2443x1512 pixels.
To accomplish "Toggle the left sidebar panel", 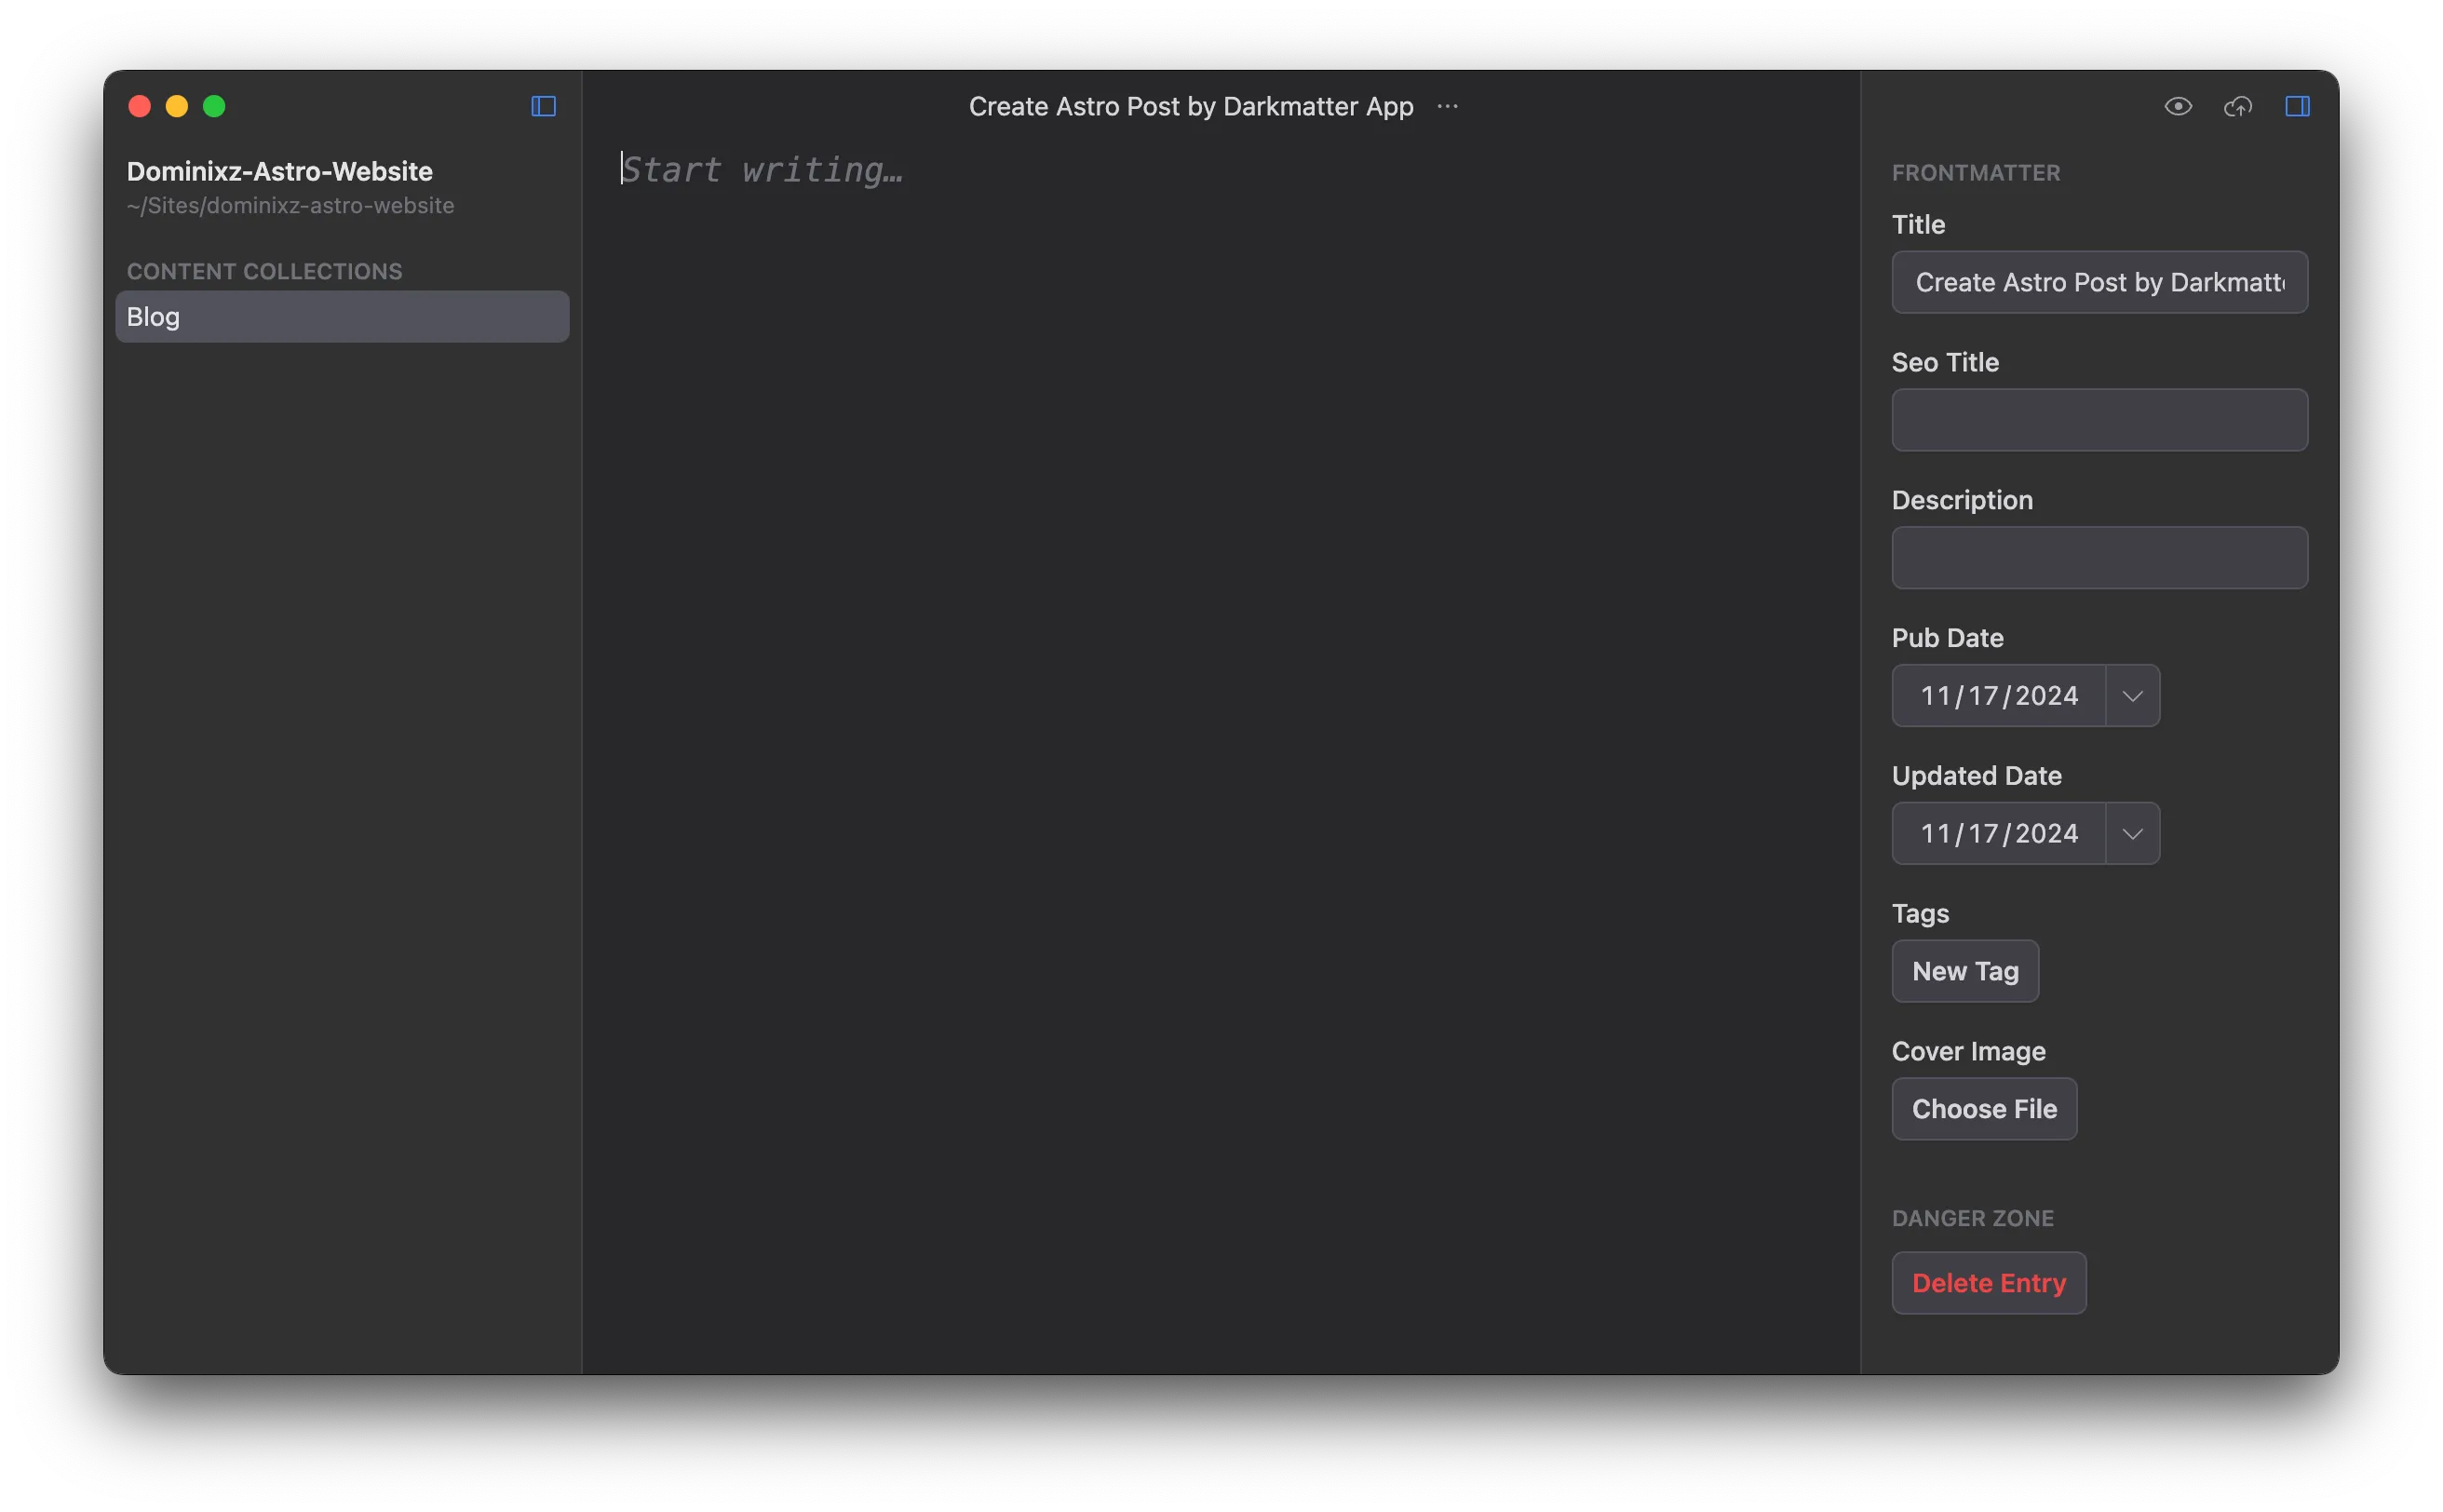I will click(542, 106).
